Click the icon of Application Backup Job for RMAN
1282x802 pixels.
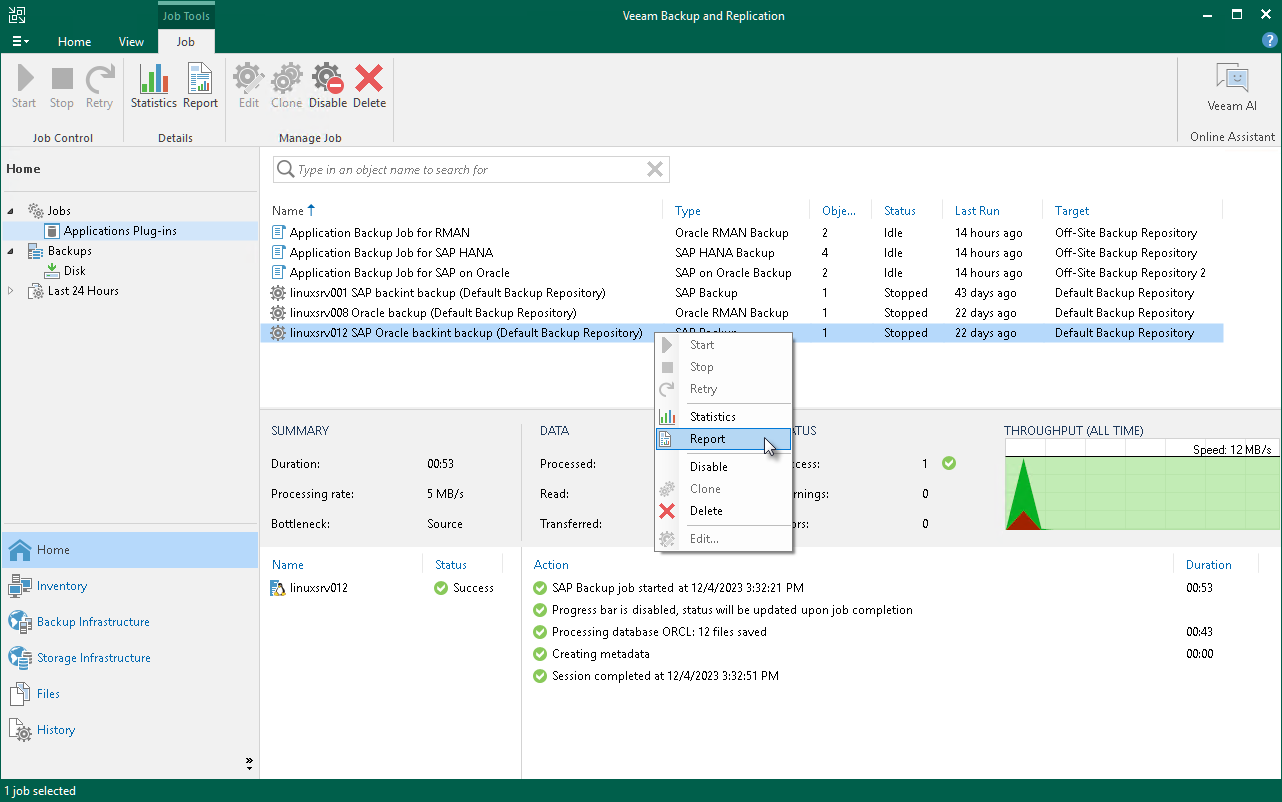[279, 233]
